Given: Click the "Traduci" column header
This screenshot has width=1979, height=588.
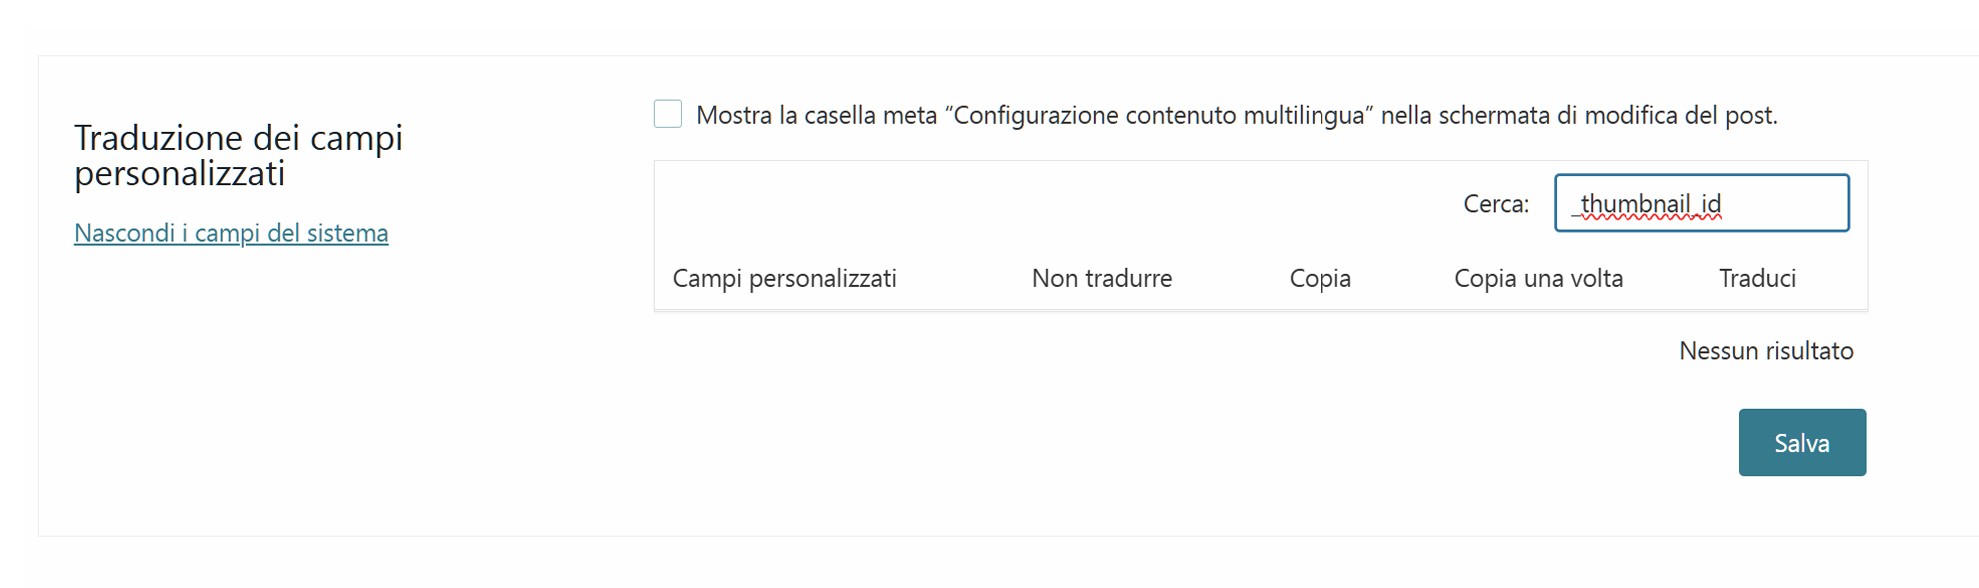Looking at the screenshot, I should [x=1756, y=278].
